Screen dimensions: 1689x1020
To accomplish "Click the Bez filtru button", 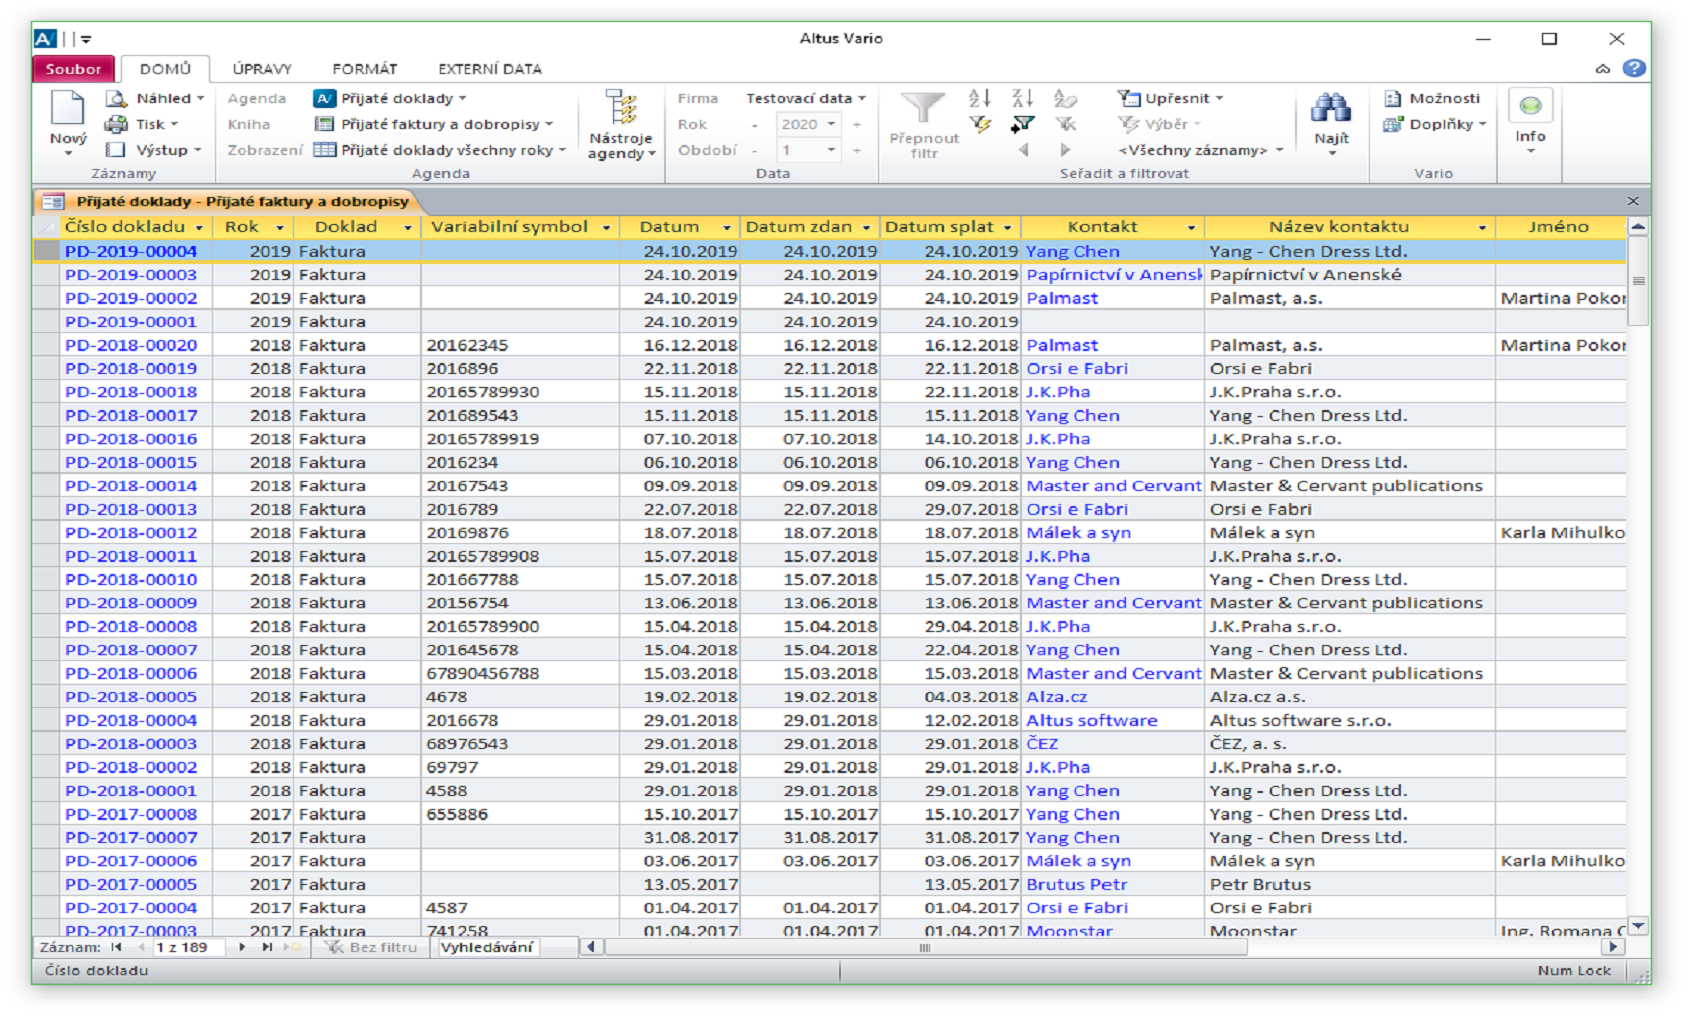I will point(372,947).
